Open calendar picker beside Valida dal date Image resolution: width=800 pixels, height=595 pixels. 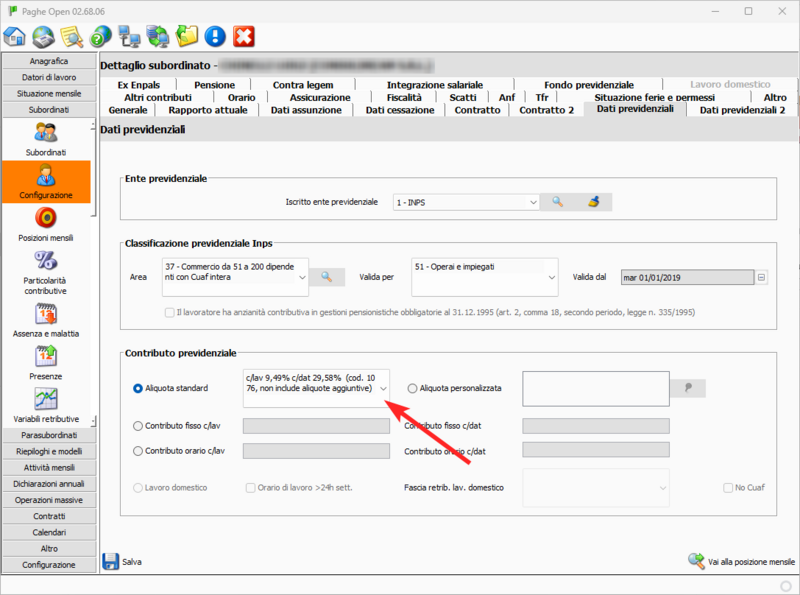(761, 277)
